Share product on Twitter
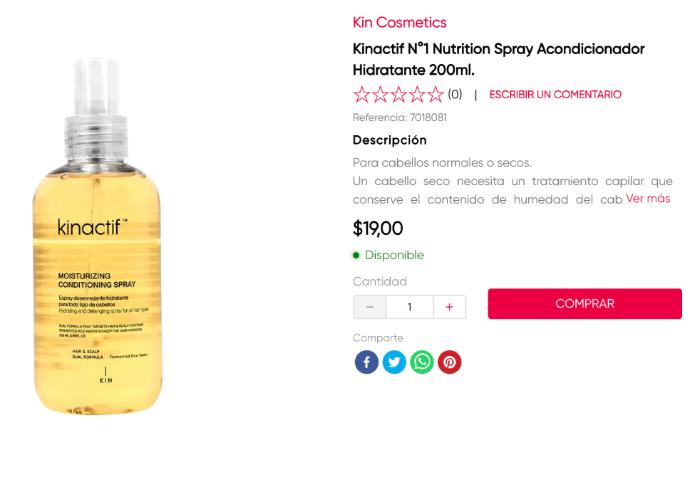The image size is (690, 487). [x=394, y=362]
